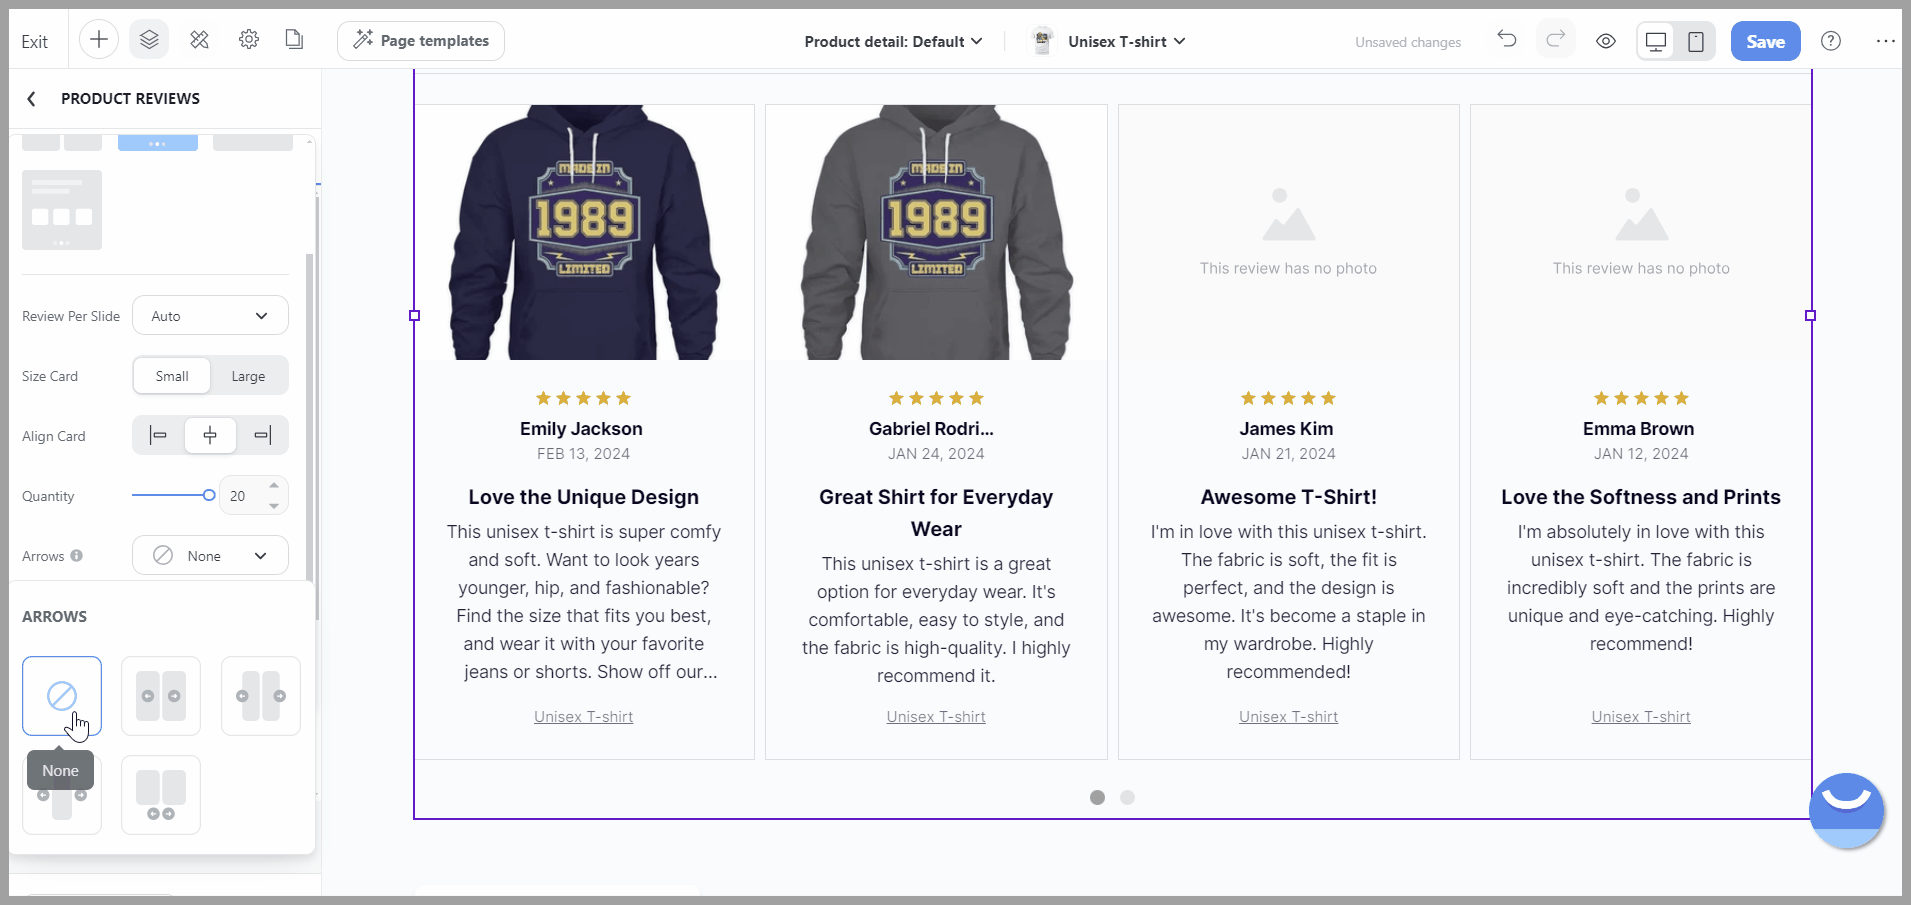
Task: Go back from Product Reviews panel
Action: tap(31, 98)
